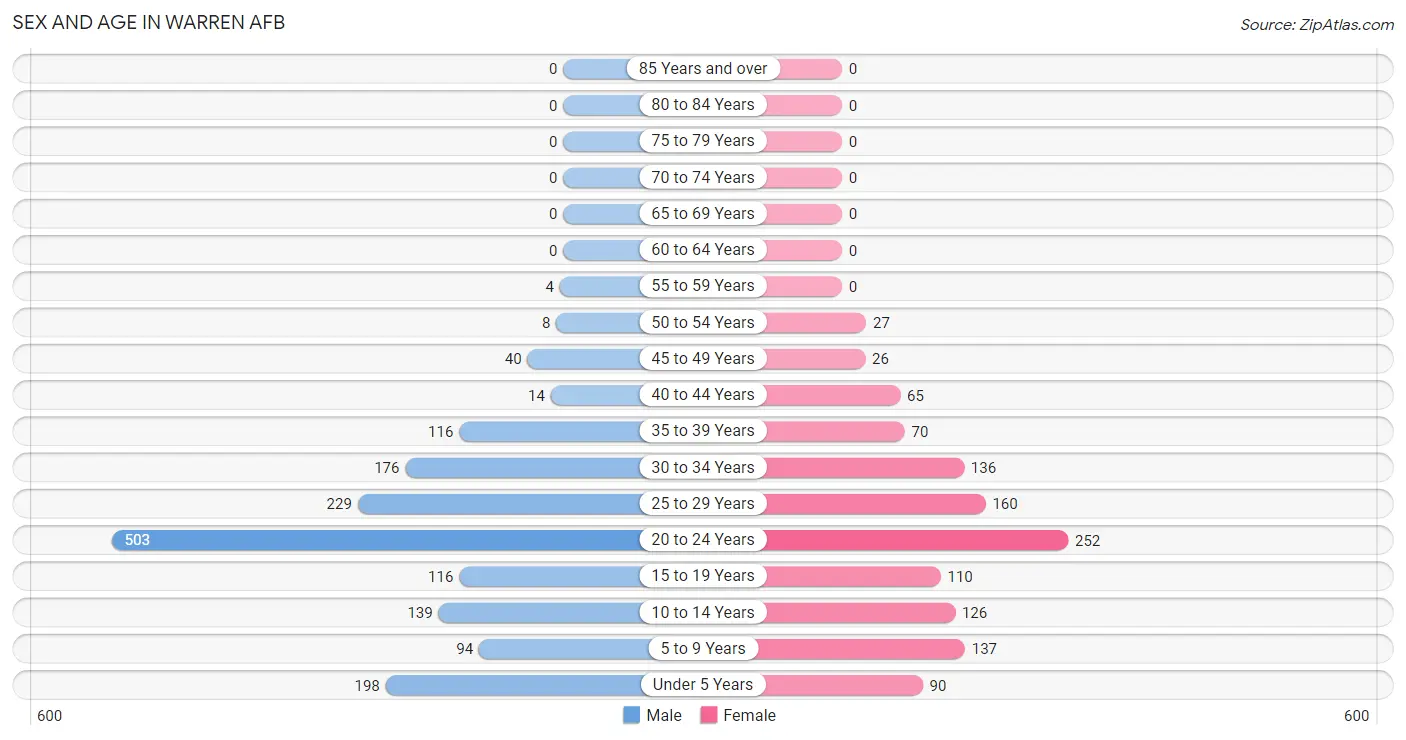1406x740 pixels.
Task: Click the 5 to 9 Years label
Action: click(703, 649)
